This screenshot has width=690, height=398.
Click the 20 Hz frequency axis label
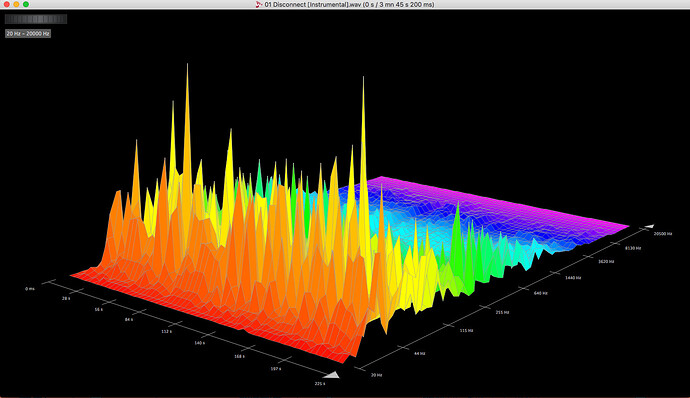pos(377,376)
